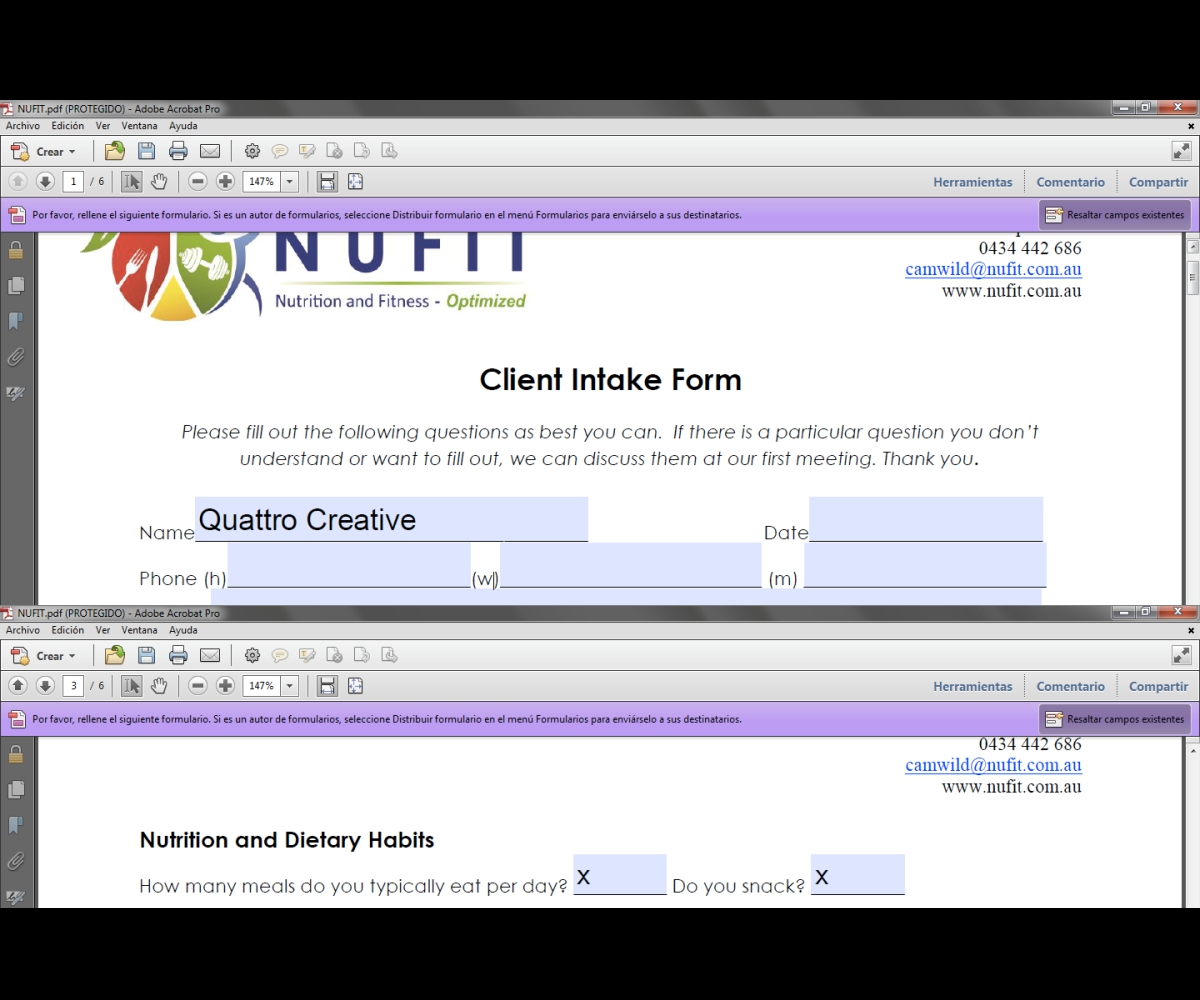Screen dimensions: 1200x1000
Task: Open the 147% zoom dropdown in page 1 window
Action: [290, 182]
